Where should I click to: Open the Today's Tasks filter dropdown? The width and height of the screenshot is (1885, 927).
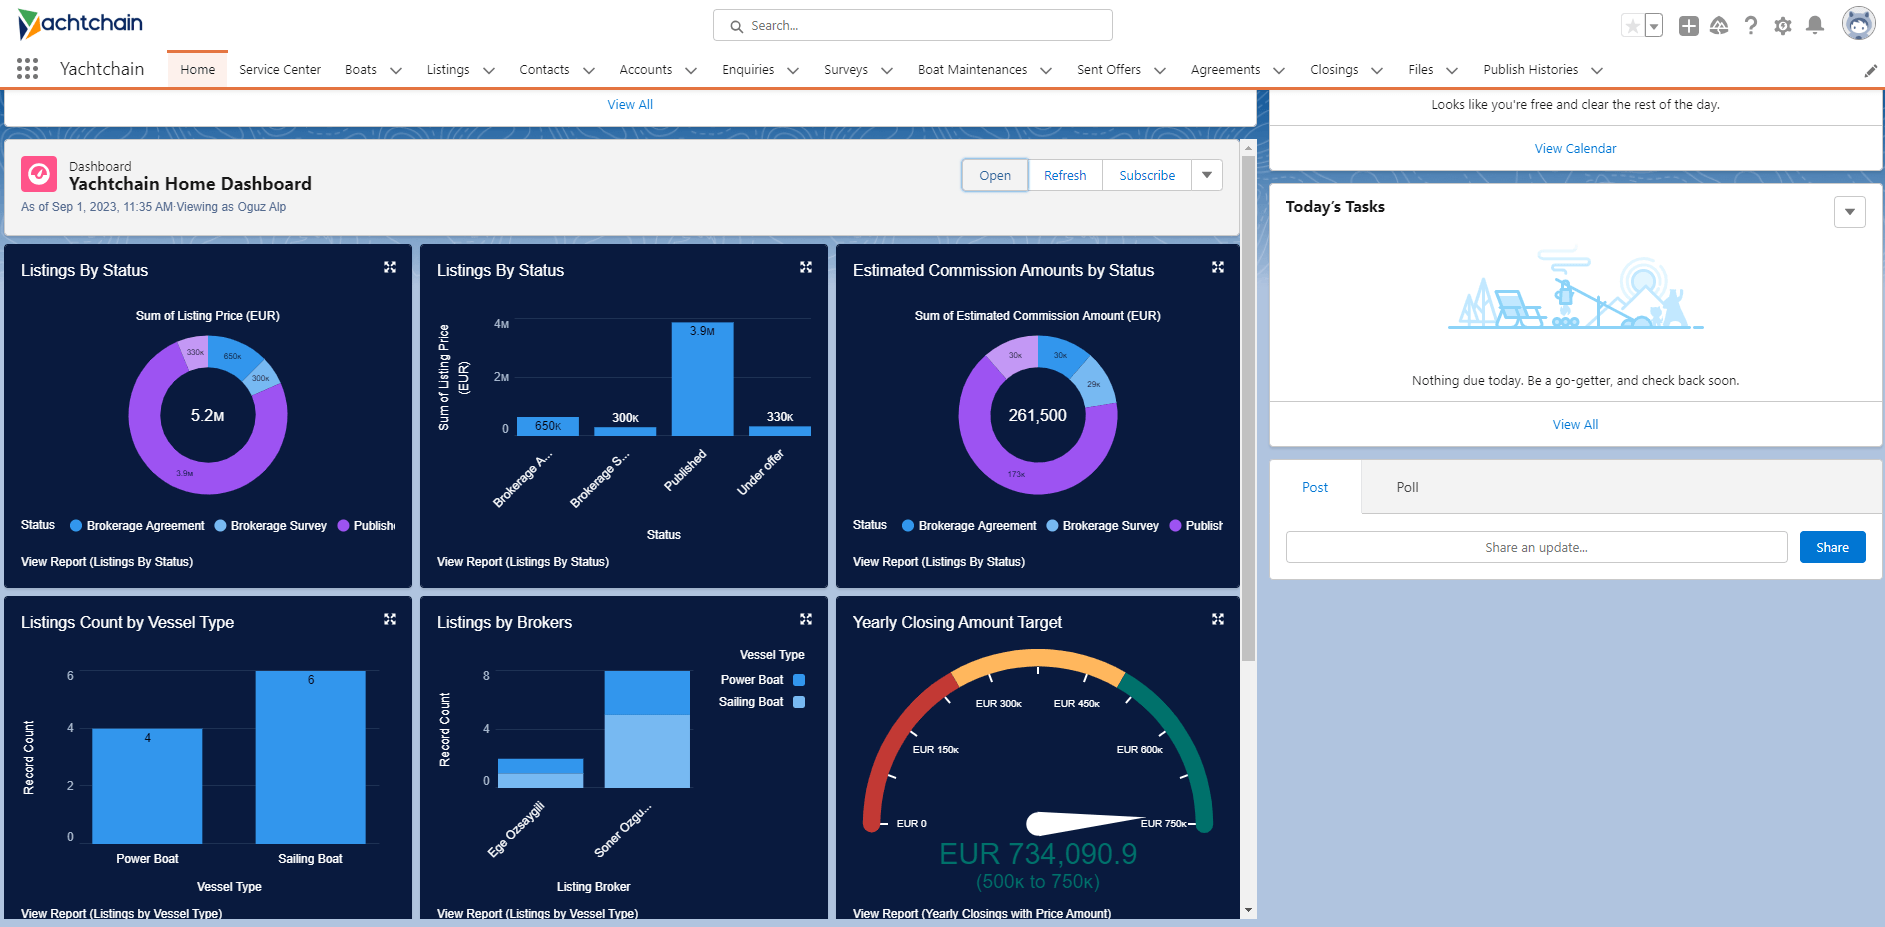click(x=1849, y=212)
